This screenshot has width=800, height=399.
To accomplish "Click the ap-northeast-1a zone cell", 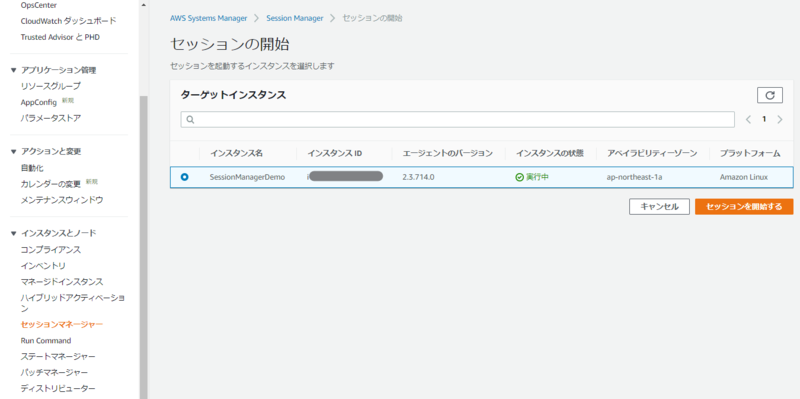I will [x=635, y=178].
